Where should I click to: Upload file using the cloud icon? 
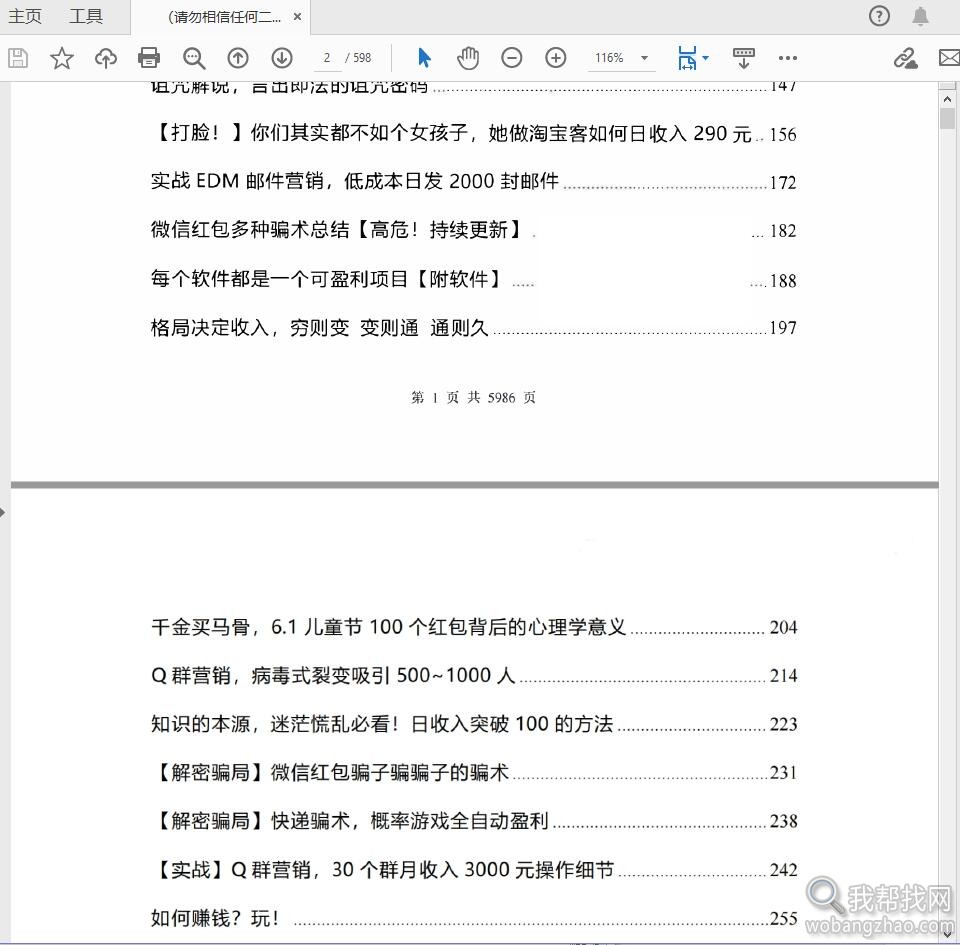coord(105,58)
